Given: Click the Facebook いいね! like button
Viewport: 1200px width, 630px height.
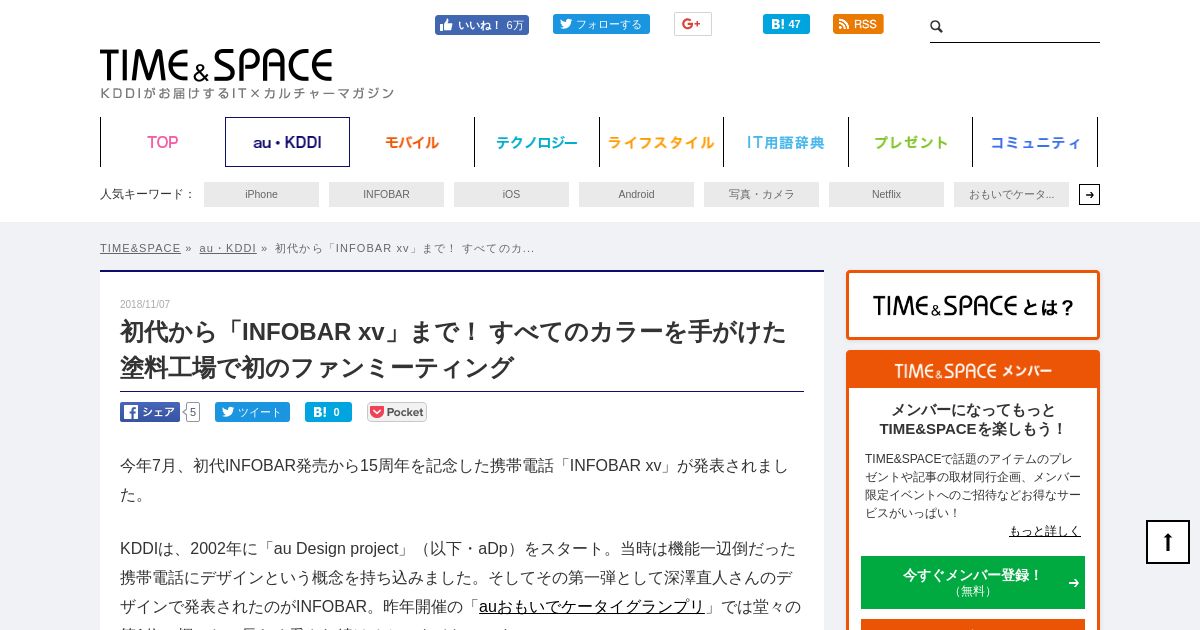Looking at the screenshot, I should pyautogui.click(x=482, y=25).
